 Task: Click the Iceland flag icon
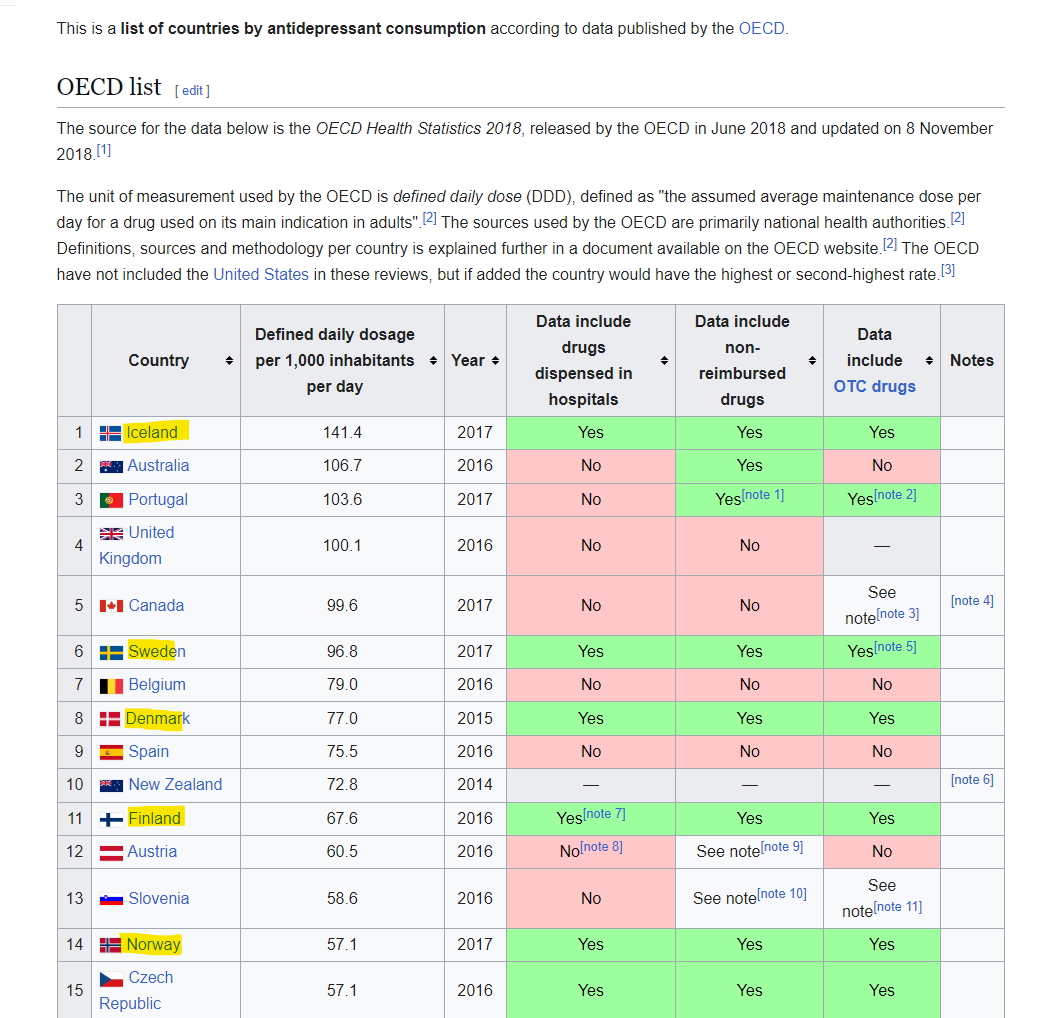111,433
